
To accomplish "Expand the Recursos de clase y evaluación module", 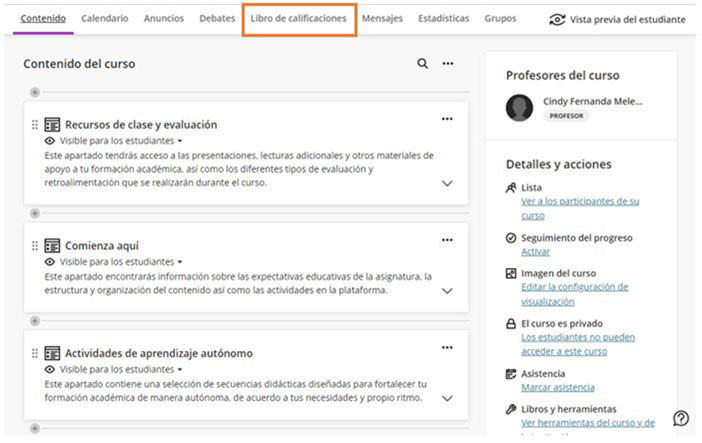I will click(x=447, y=183).
